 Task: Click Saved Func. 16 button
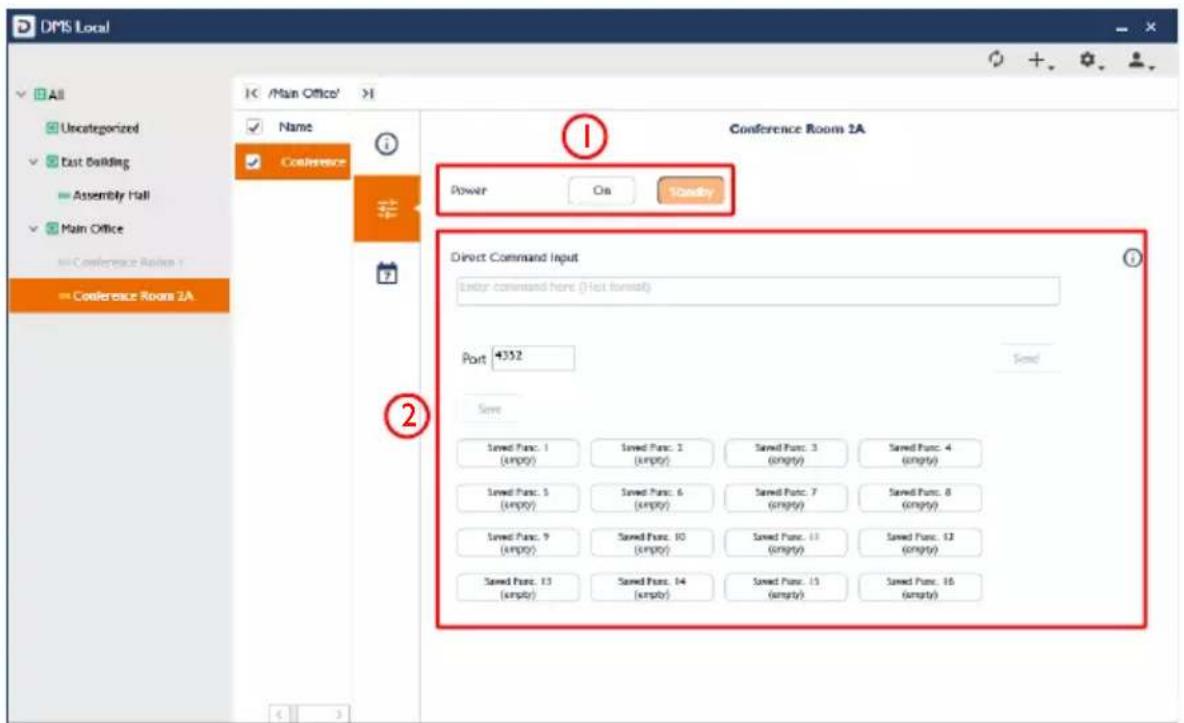pyautogui.click(x=920, y=587)
